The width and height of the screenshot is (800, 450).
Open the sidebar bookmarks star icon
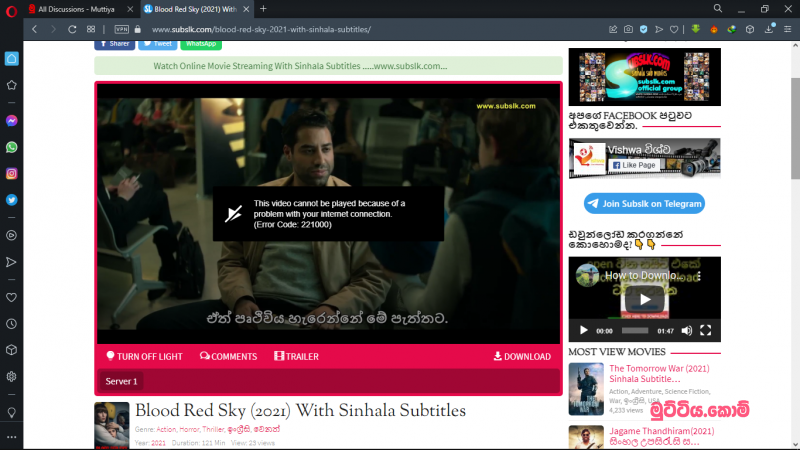click(x=11, y=85)
